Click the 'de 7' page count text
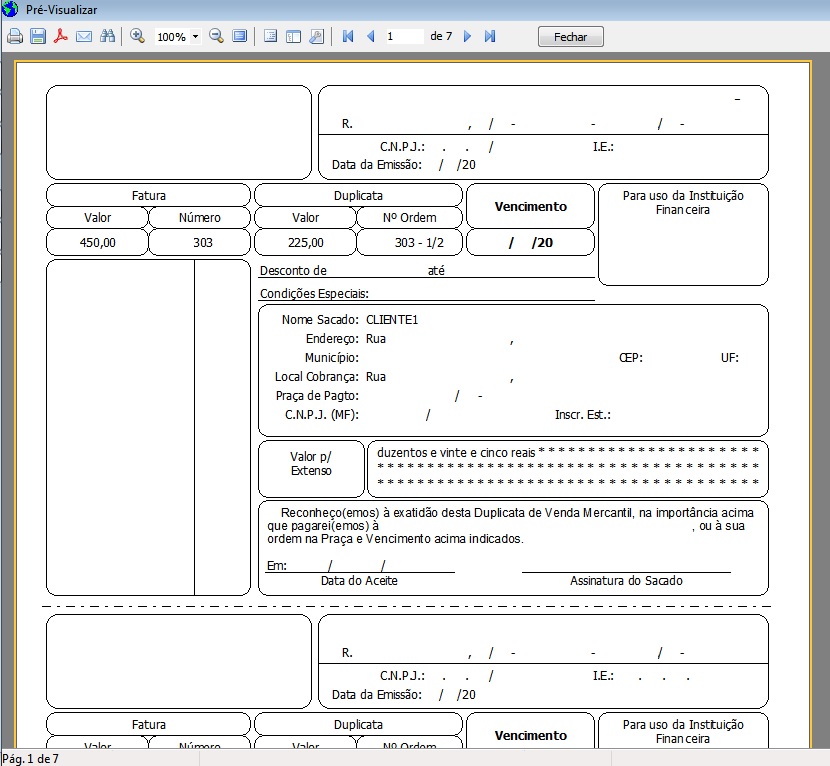Viewport: 830px width, 766px height. [441, 36]
